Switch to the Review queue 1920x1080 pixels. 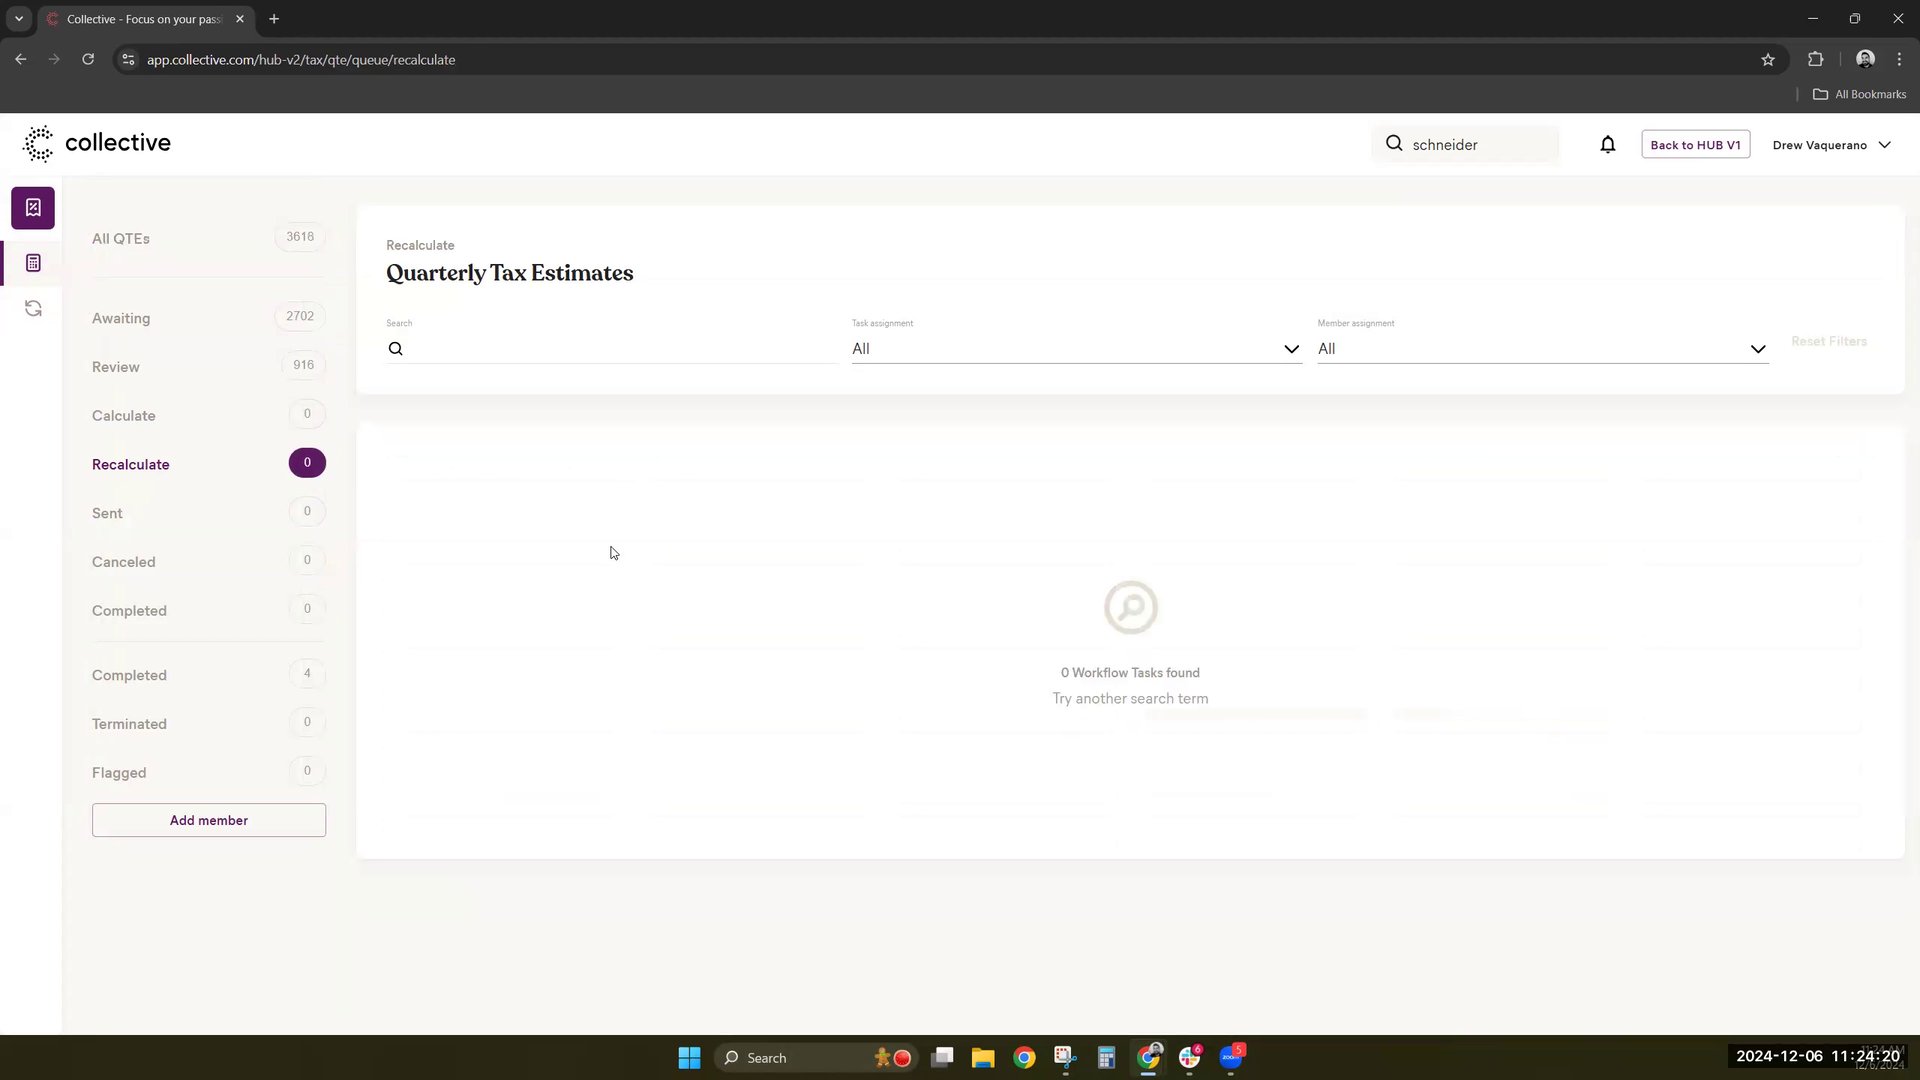coord(116,367)
